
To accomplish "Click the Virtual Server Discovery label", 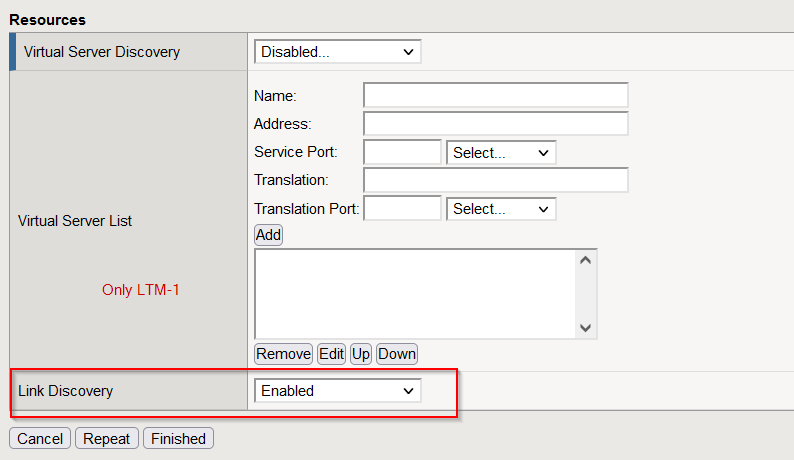I will (102, 52).
